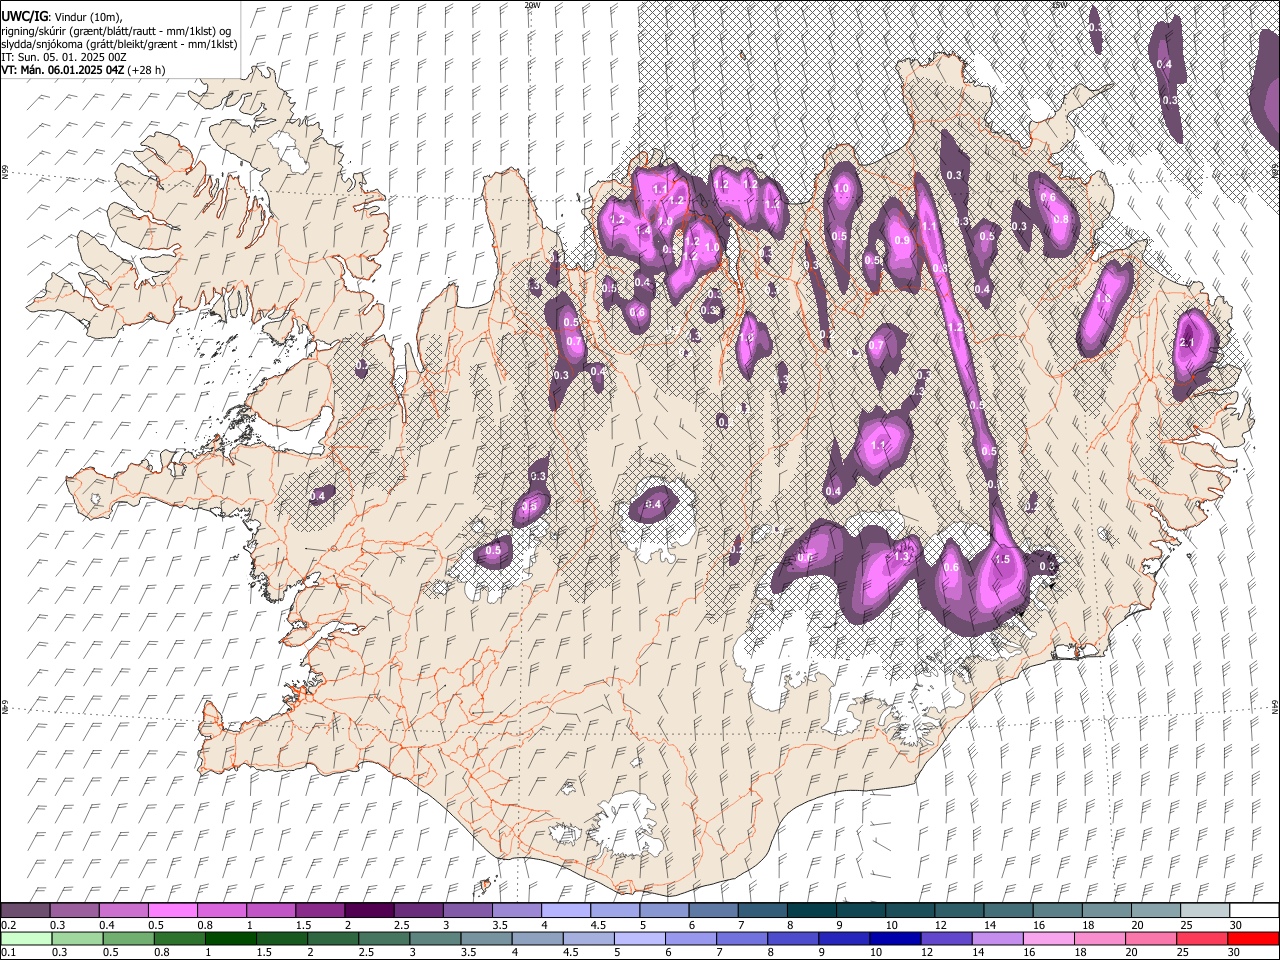Pick the white 30 swatch in top legend row
Screen dimensions: 1280x960
click(1254, 910)
